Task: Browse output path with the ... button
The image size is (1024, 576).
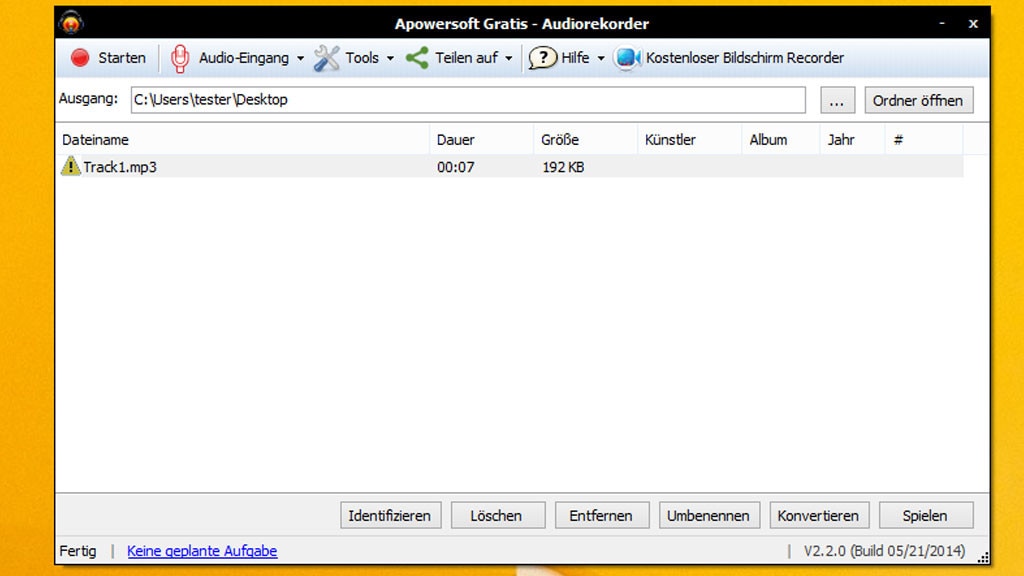Action: (837, 100)
